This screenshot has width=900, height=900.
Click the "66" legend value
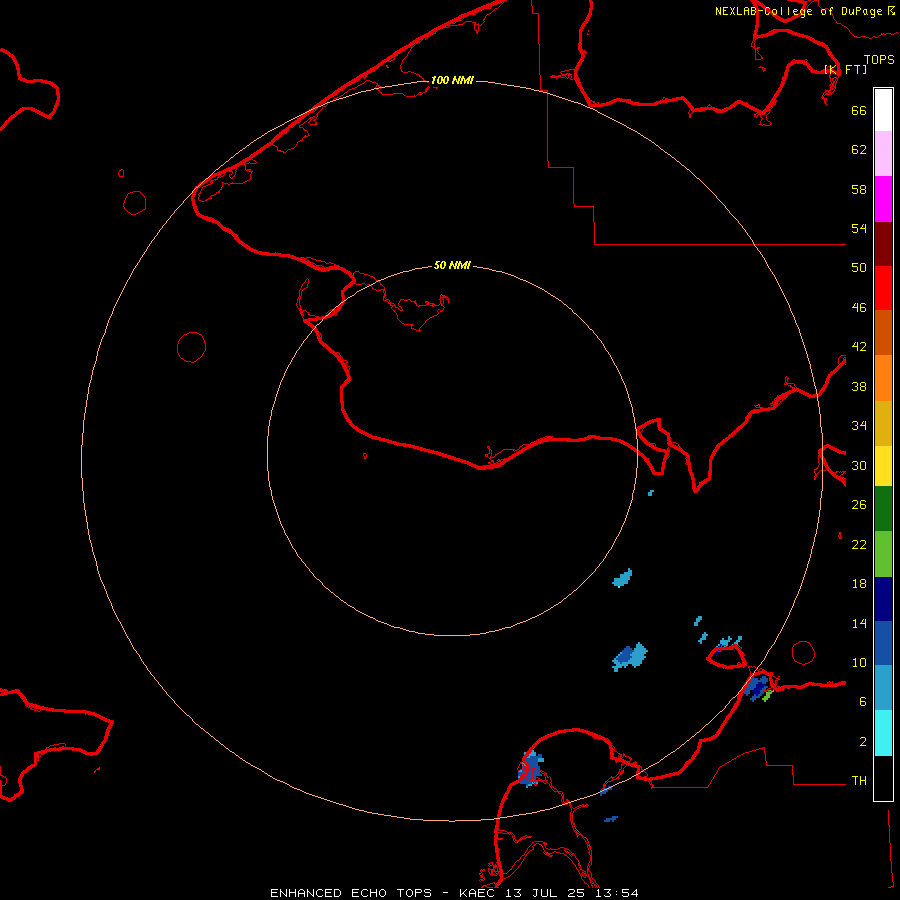[x=859, y=110]
